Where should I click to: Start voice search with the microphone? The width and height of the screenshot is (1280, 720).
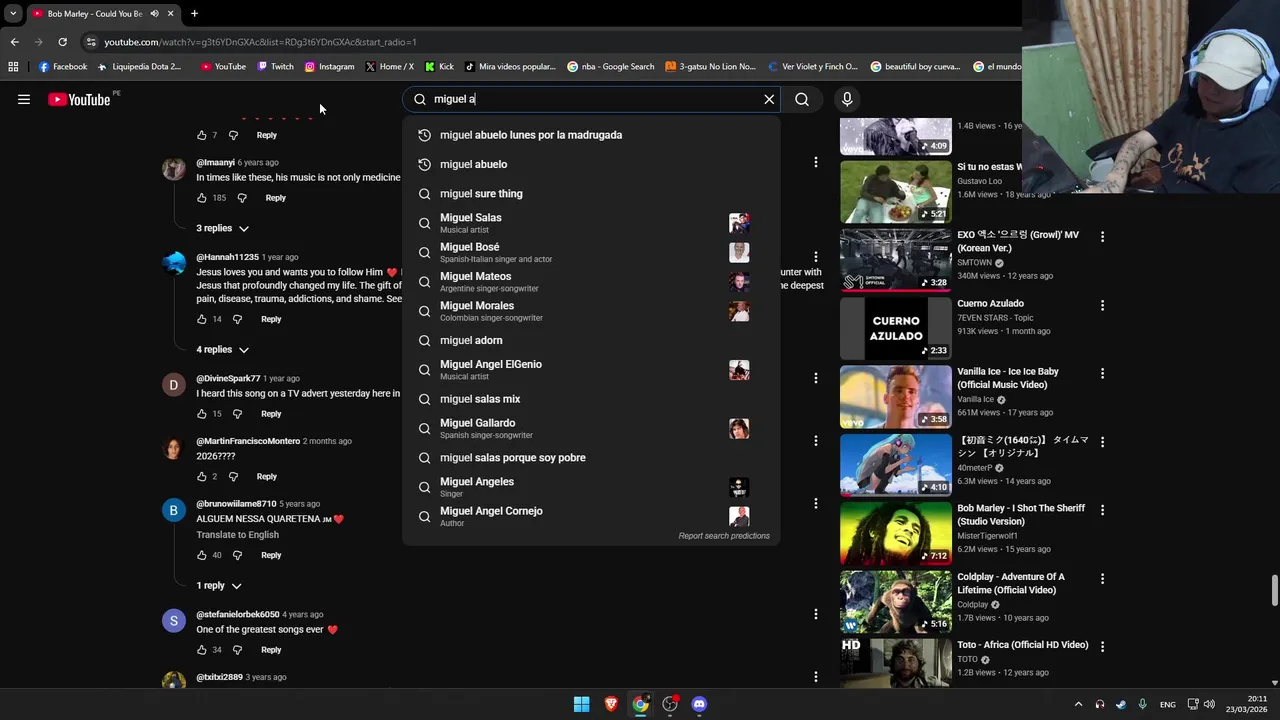point(847,99)
